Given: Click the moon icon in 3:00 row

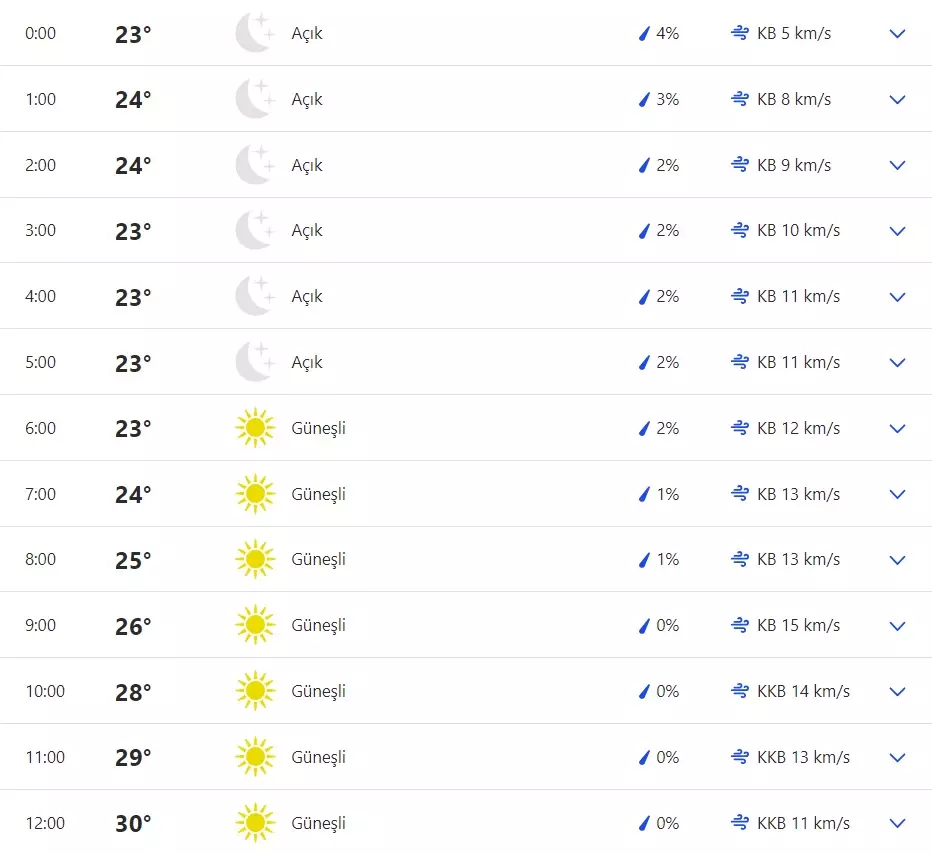Looking at the screenshot, I should coord(254,230).
